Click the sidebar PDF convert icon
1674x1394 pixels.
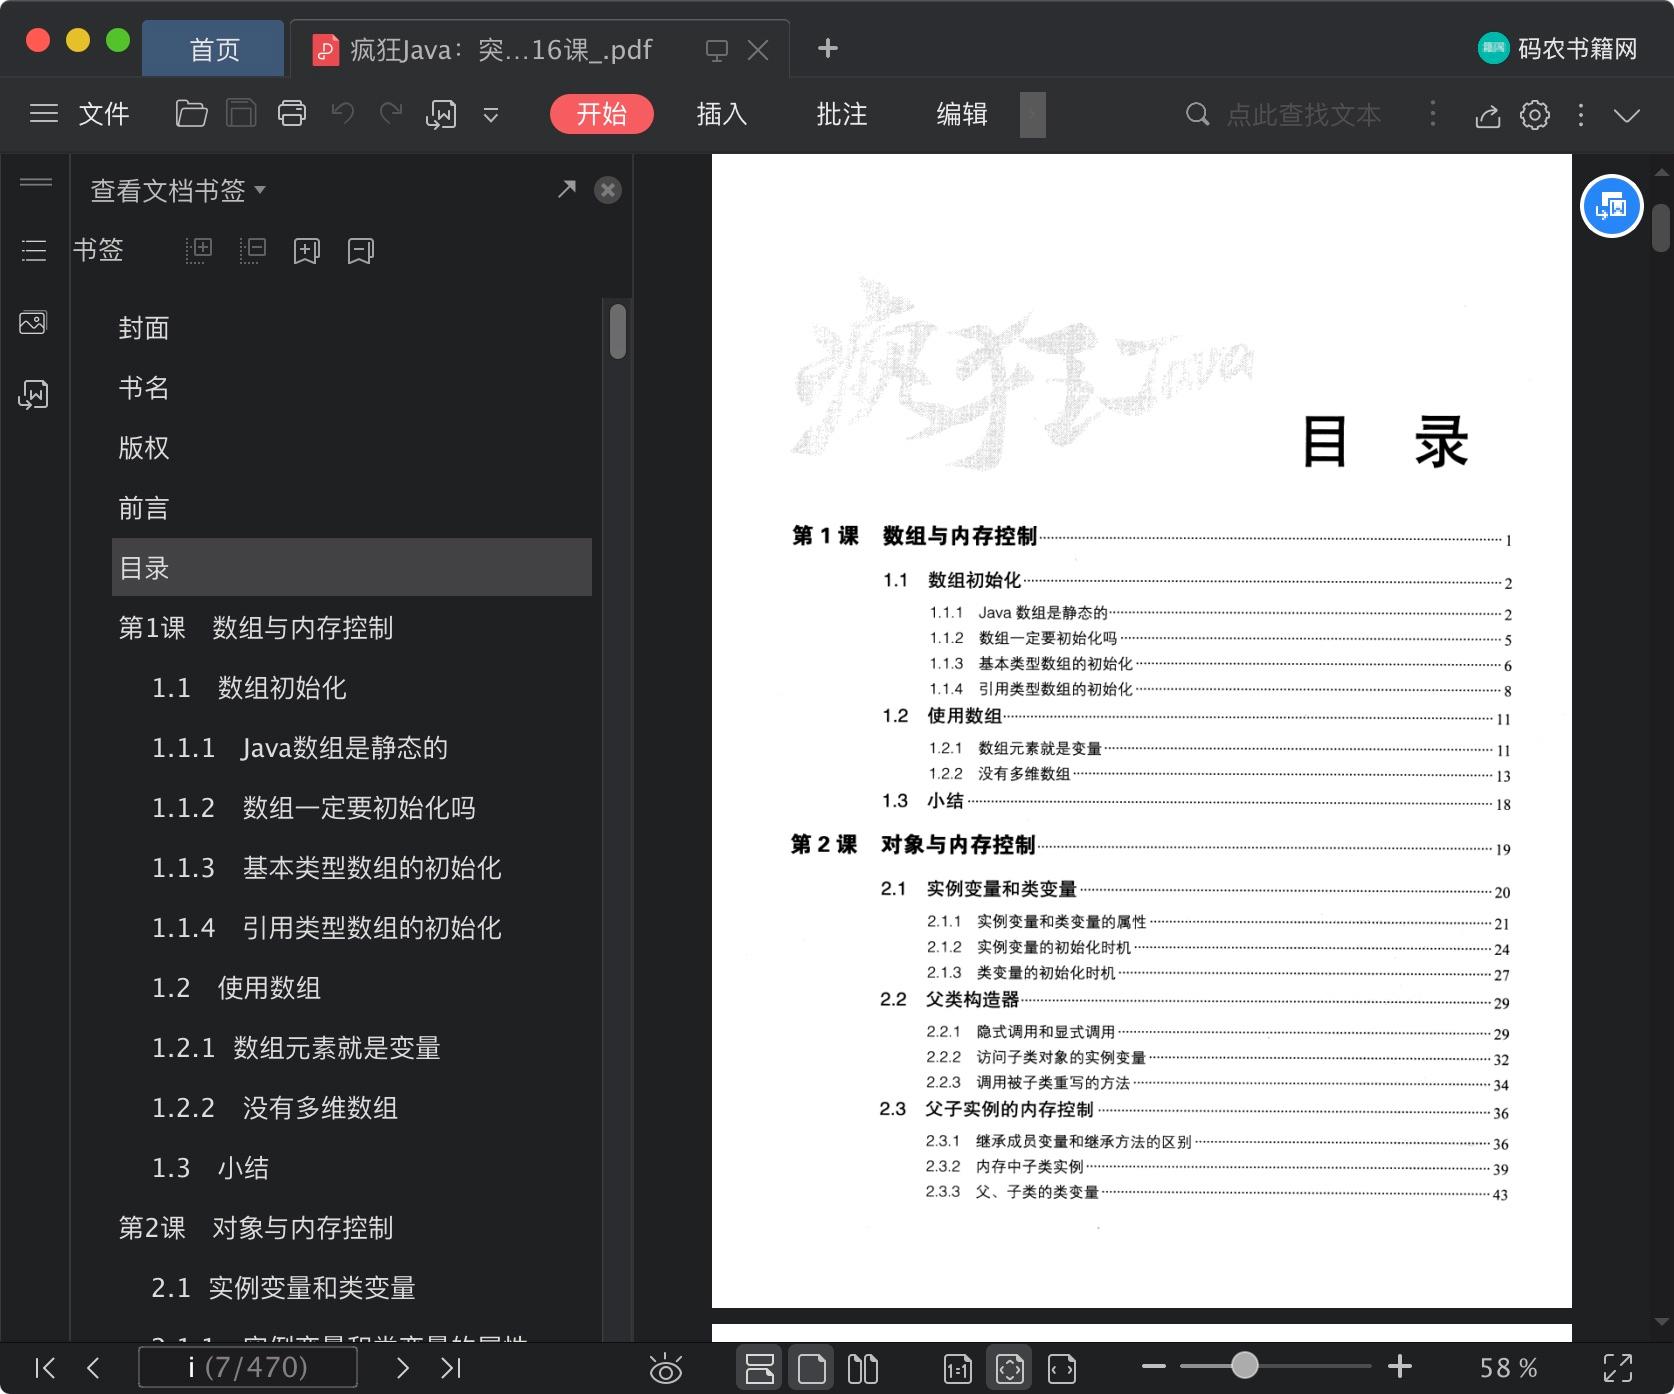[33, 394]
